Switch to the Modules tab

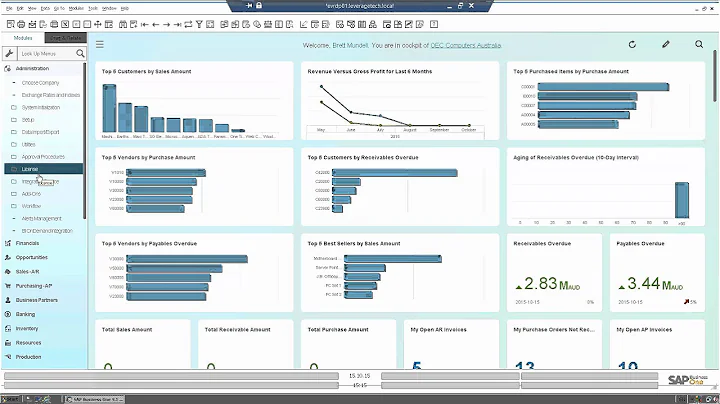[x=23, y=38]
